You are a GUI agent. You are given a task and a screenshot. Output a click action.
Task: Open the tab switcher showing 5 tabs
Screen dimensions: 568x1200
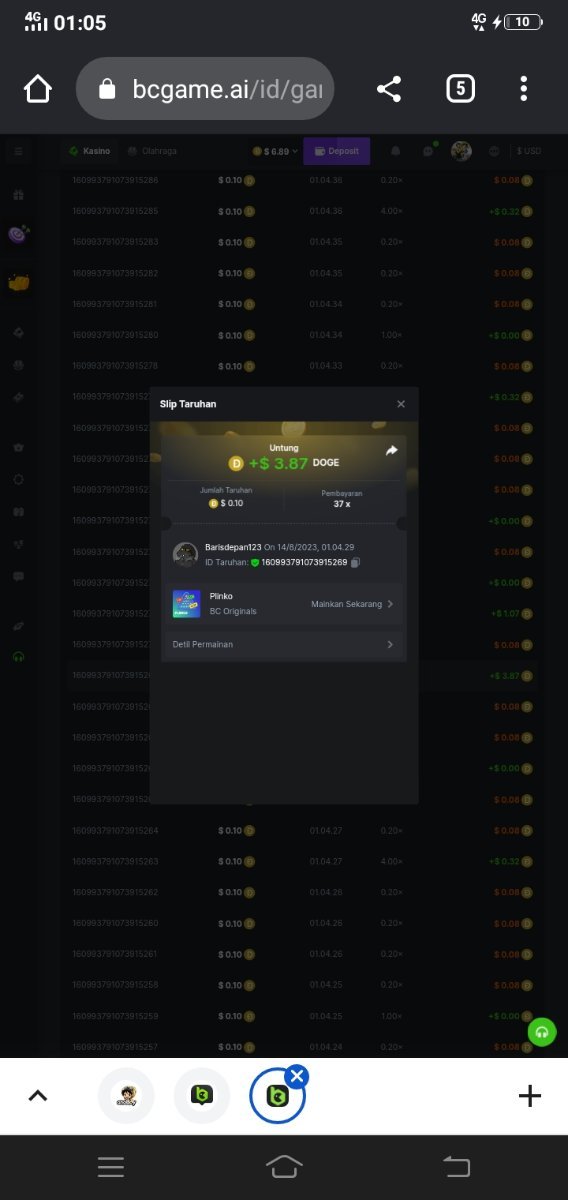click(x=459, y=89)
